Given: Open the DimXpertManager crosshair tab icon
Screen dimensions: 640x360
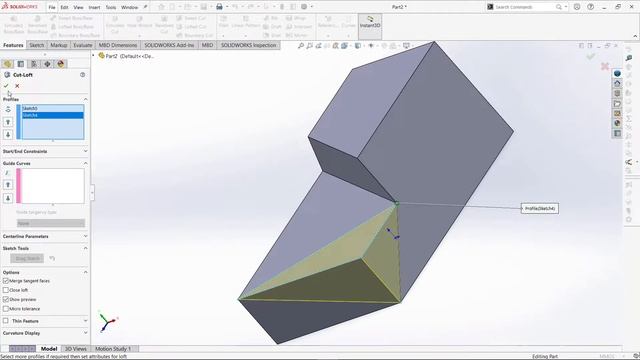Looking at the screenshot, I should click(x=47, y=64).
